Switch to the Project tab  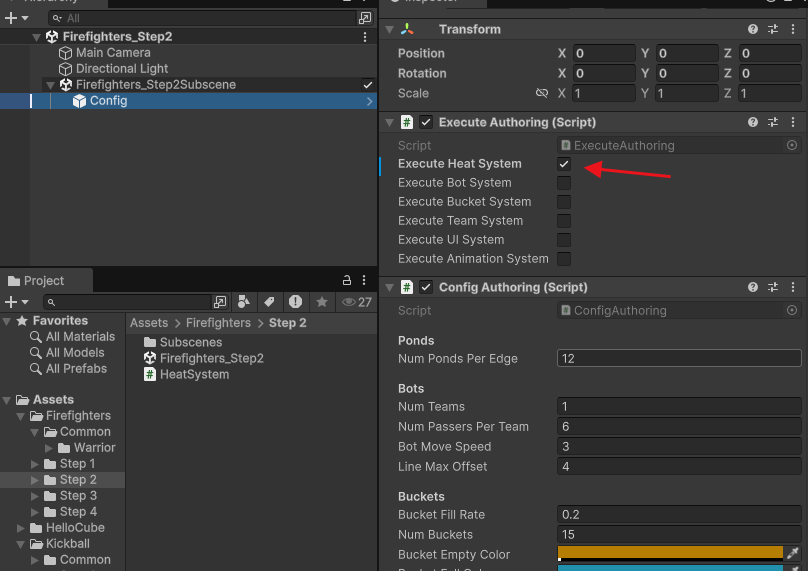click(36, 281)
